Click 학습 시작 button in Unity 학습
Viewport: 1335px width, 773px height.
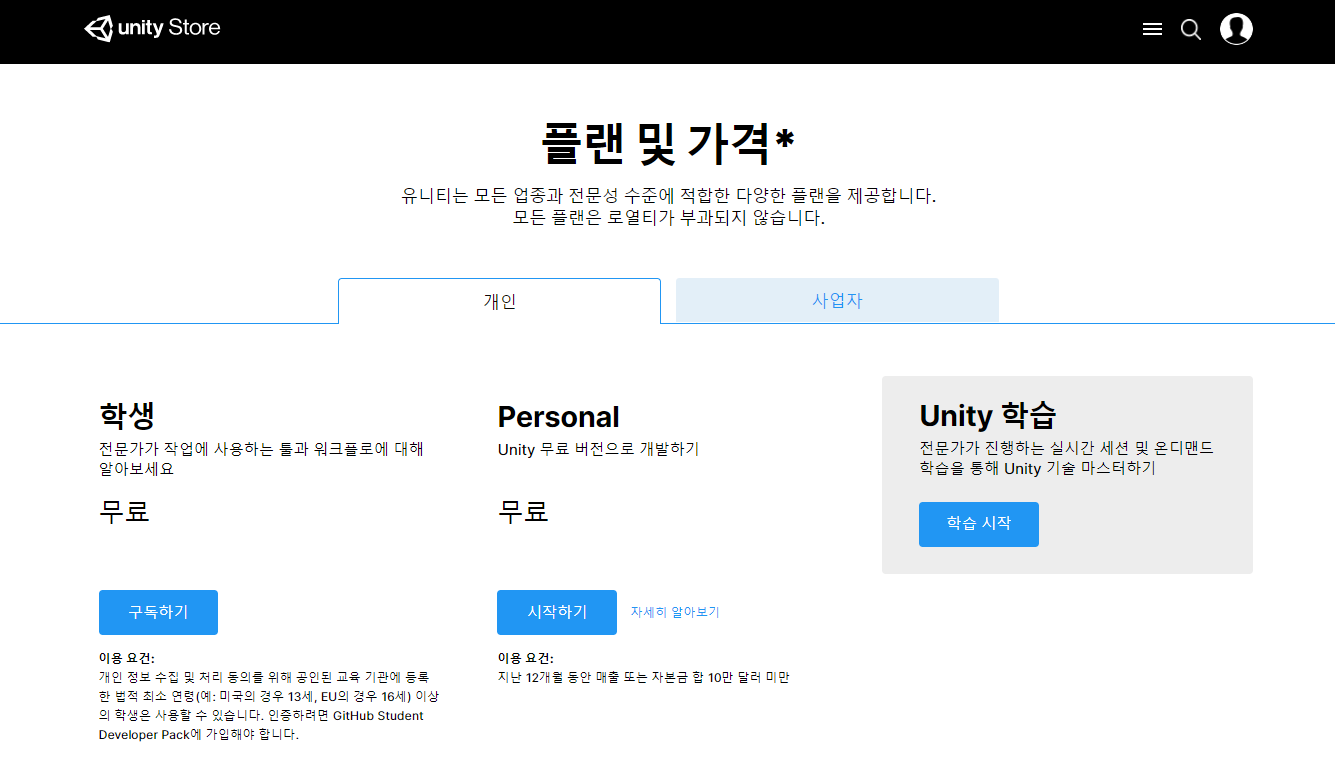[979, 524]
